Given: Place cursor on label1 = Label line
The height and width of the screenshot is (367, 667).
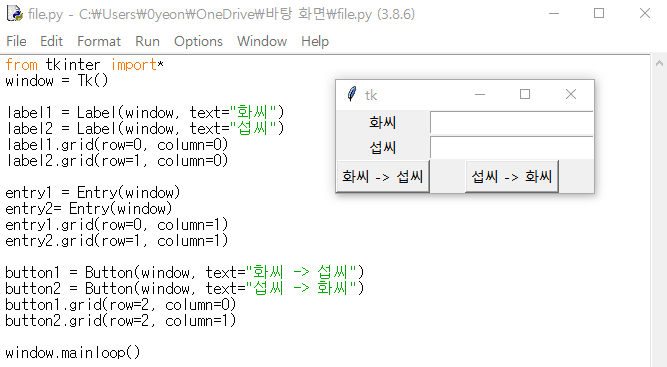Looking at the screenshot, I should pyautogui.click(x=145, y=113).
